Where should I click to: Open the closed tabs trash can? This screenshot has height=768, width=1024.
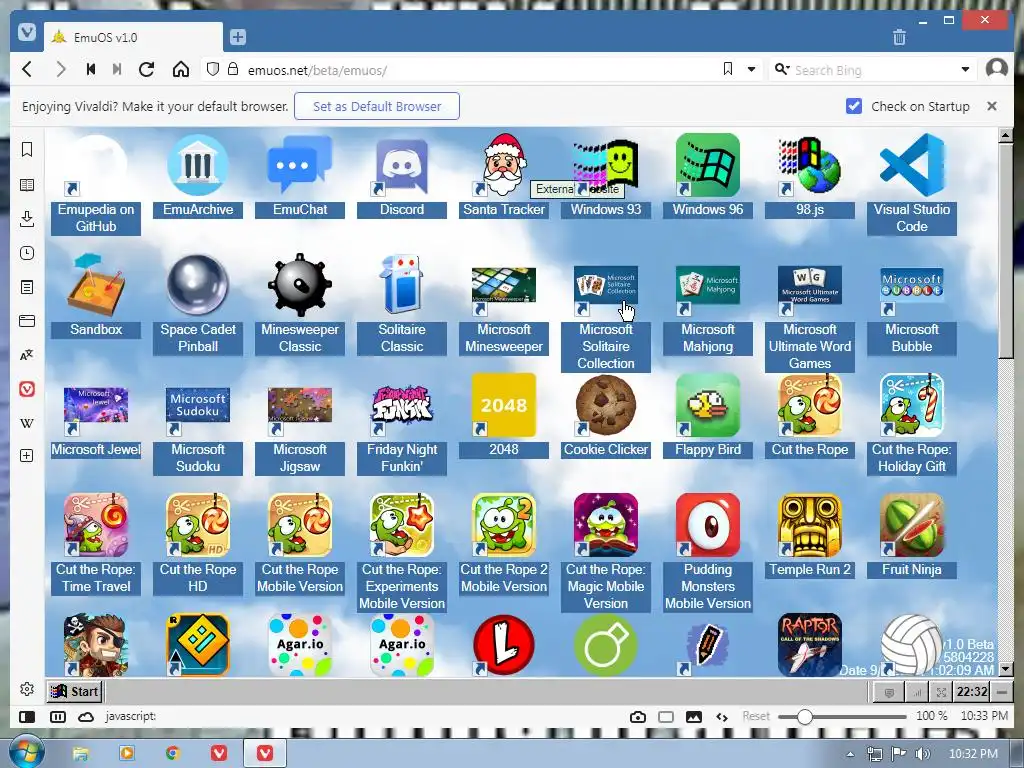pos(899,37)
